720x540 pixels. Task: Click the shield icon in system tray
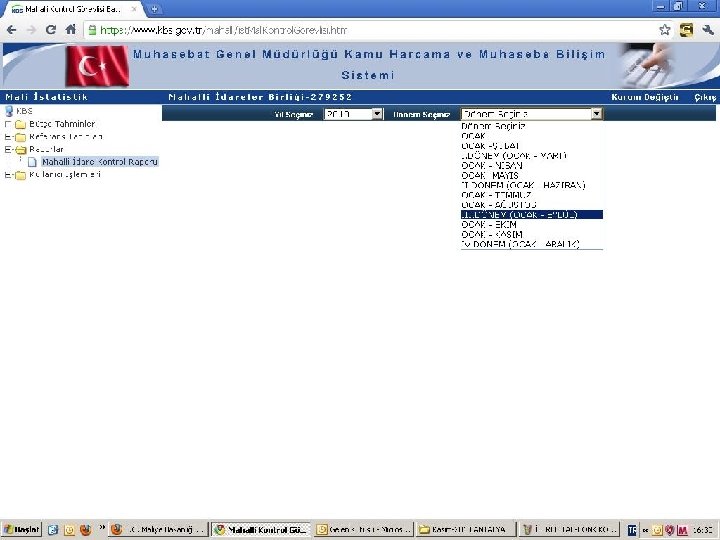point(670,530)
